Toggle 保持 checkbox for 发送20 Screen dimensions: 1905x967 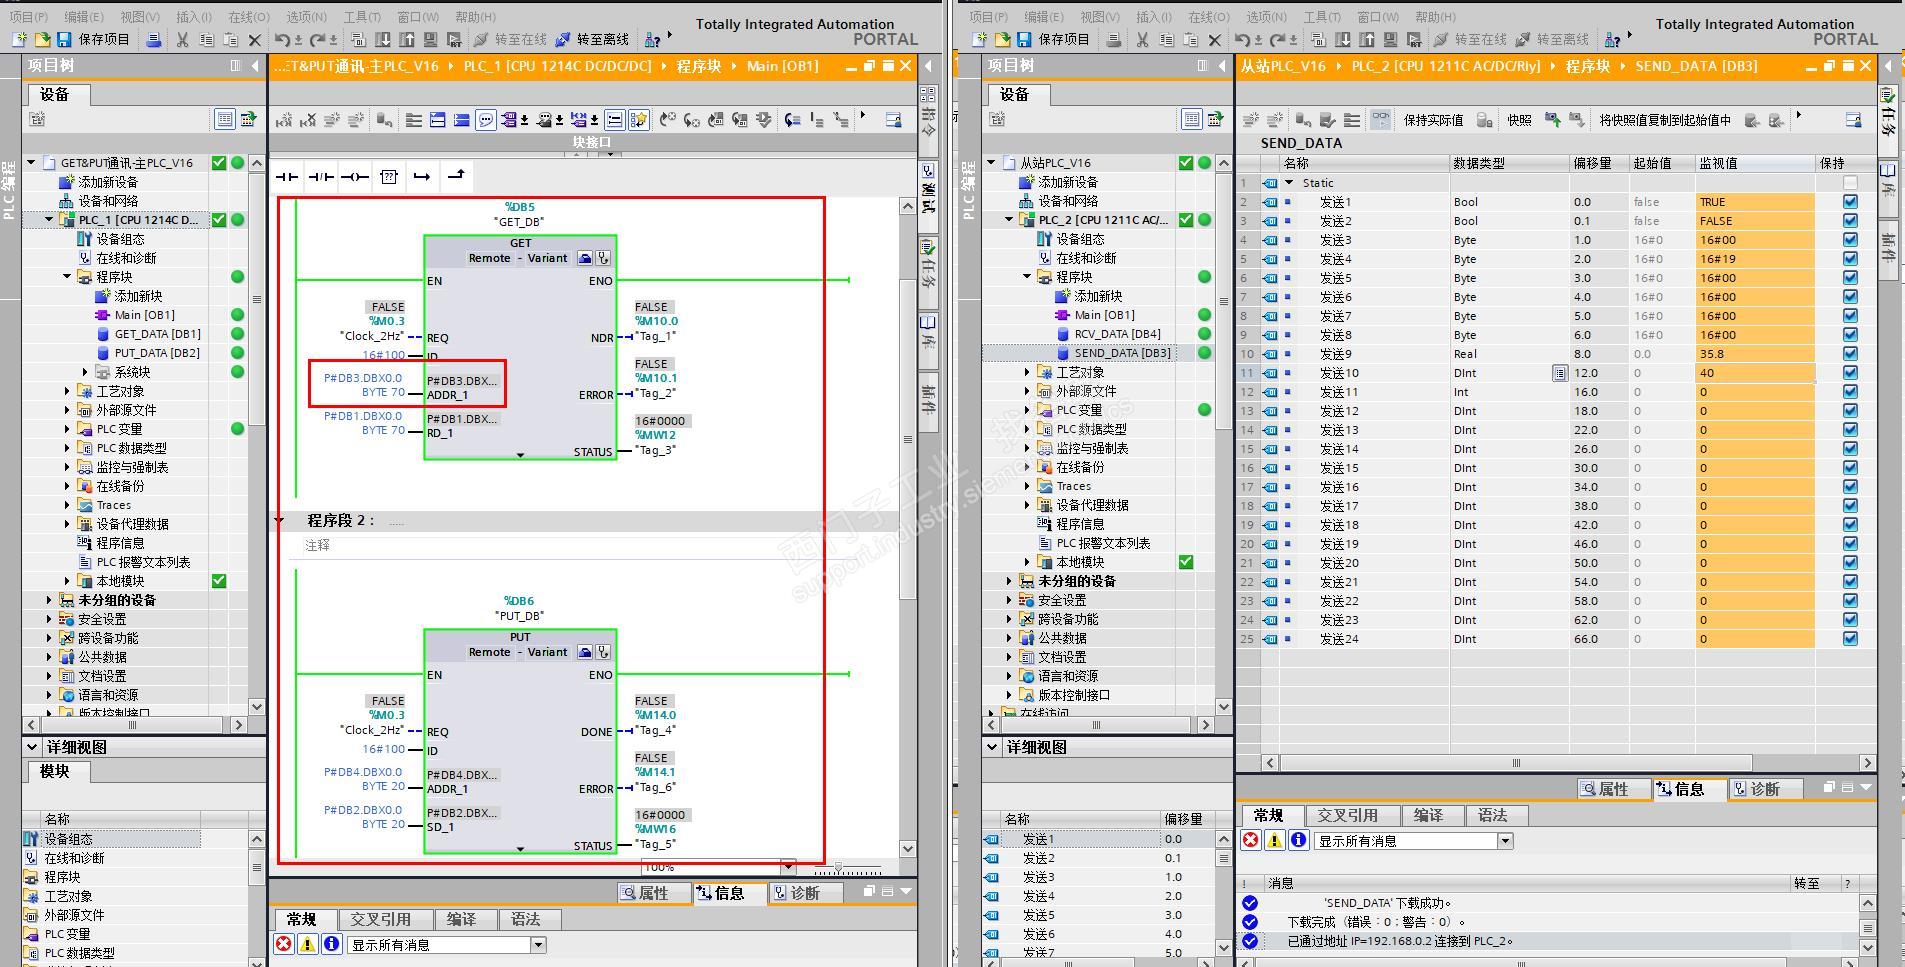[1850, 563]
